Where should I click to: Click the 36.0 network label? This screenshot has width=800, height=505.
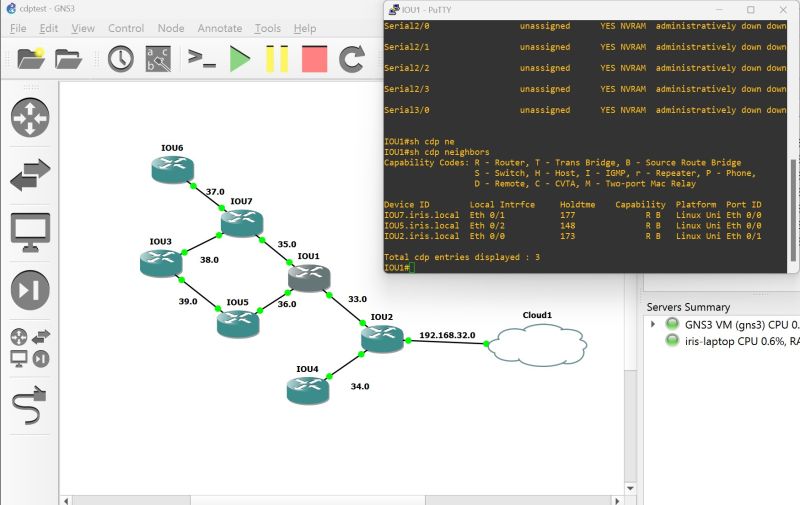287,304
